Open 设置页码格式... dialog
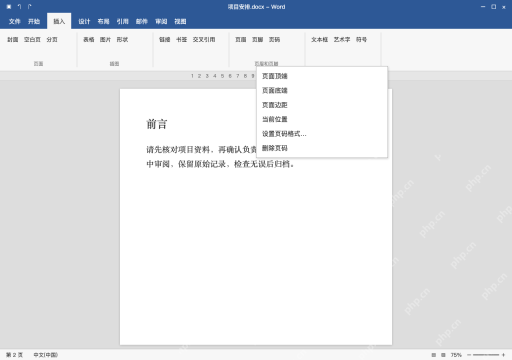512x360 pixels. pyautogui.click(x=322, y=134)
